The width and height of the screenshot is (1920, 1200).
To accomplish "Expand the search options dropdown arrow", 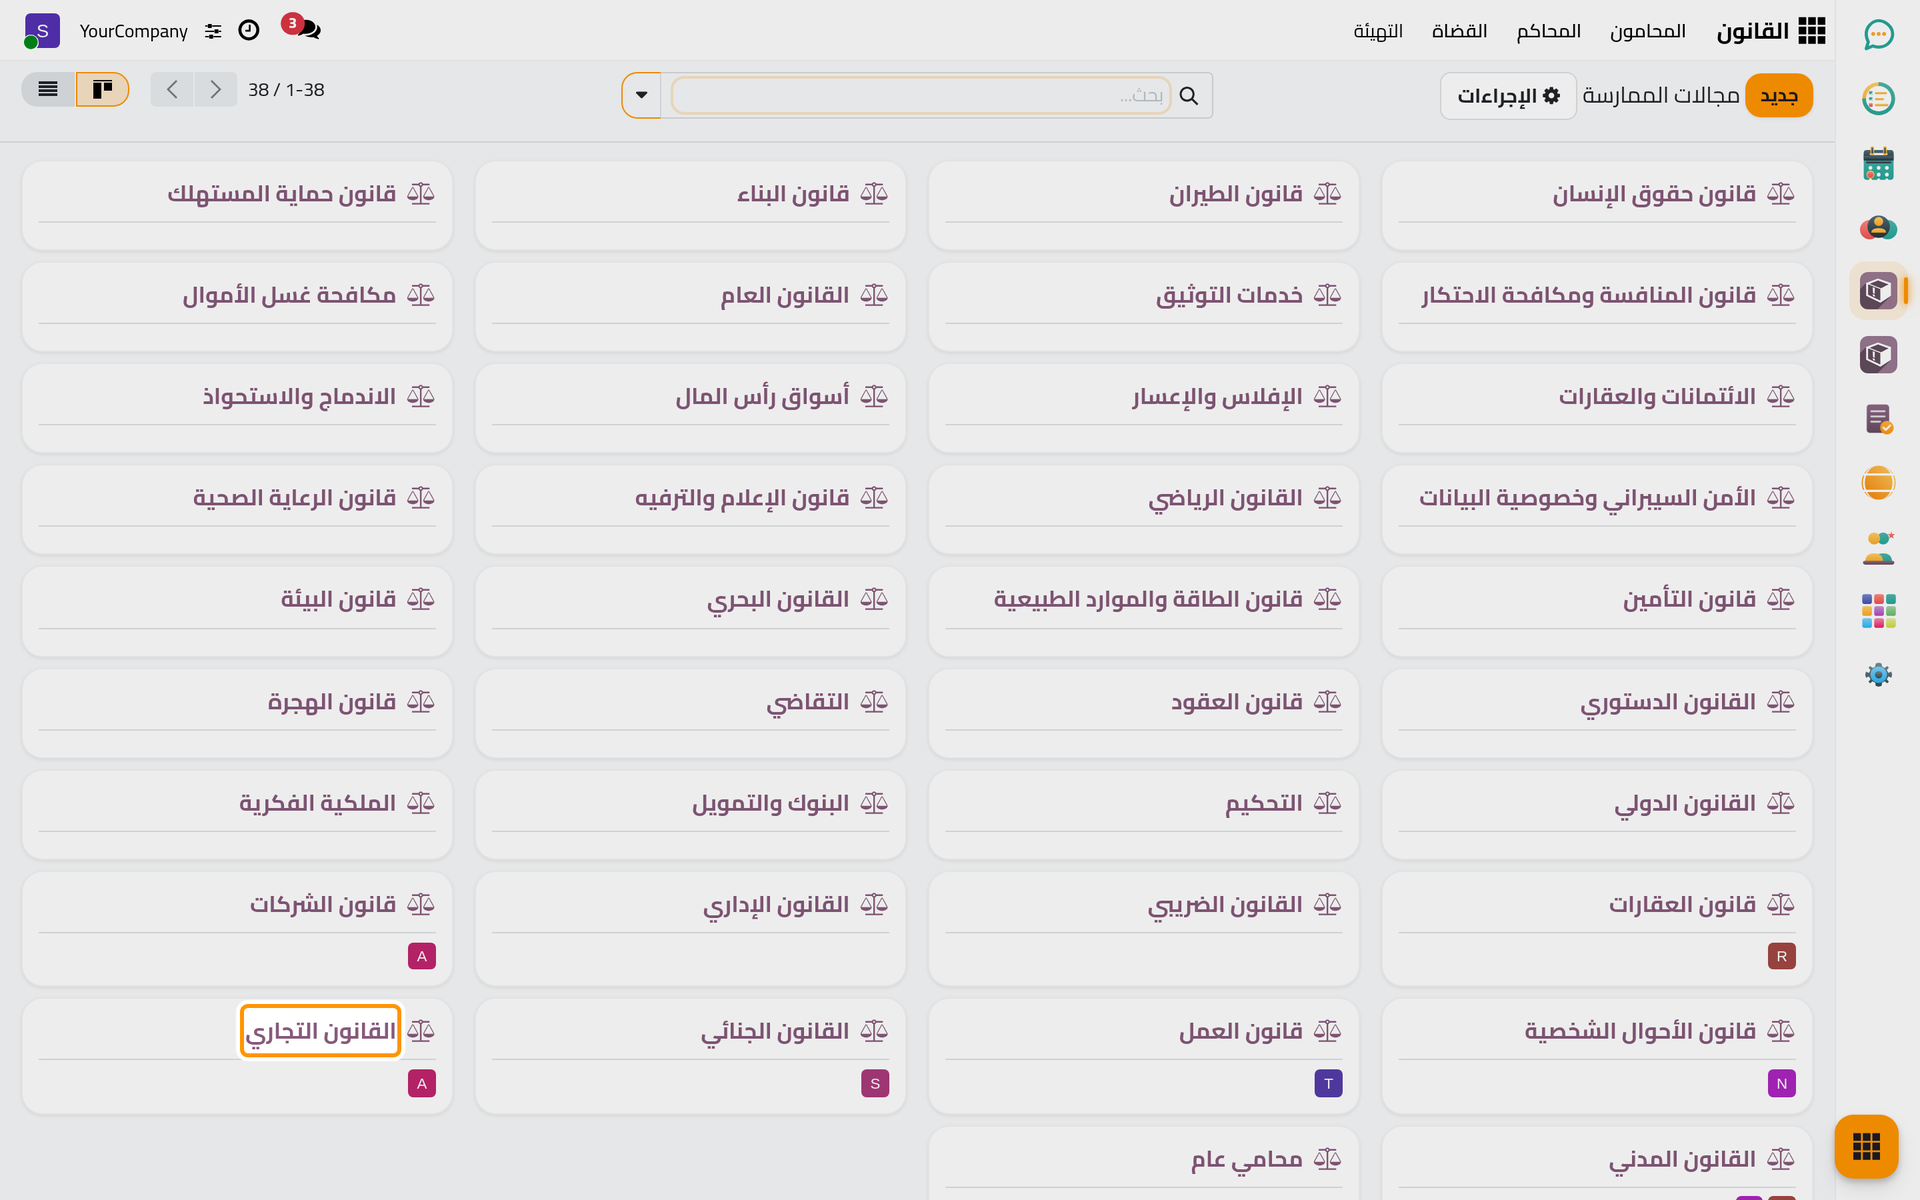I will 641,96.
